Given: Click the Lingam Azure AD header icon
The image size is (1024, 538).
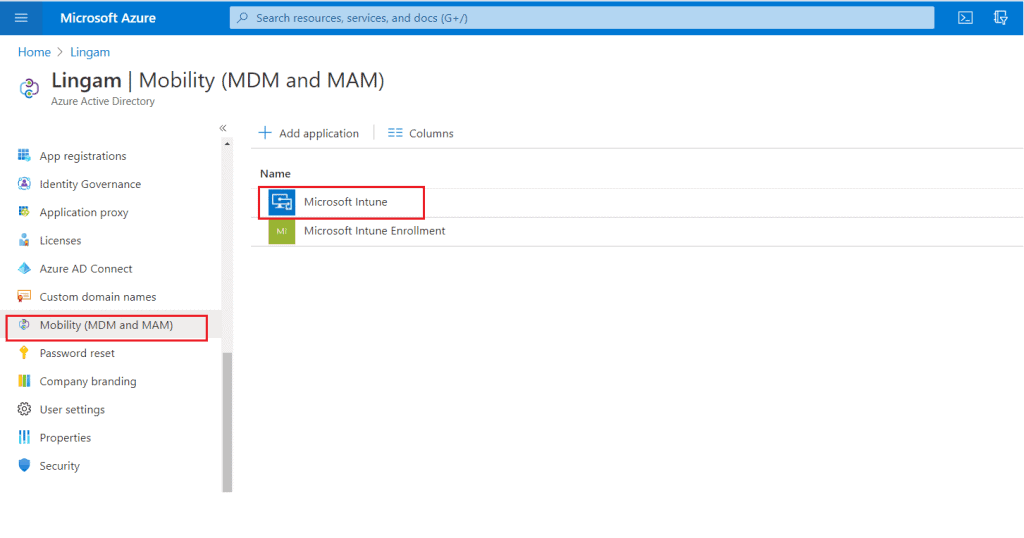Looking at the screenshot, I should (29, 88).
